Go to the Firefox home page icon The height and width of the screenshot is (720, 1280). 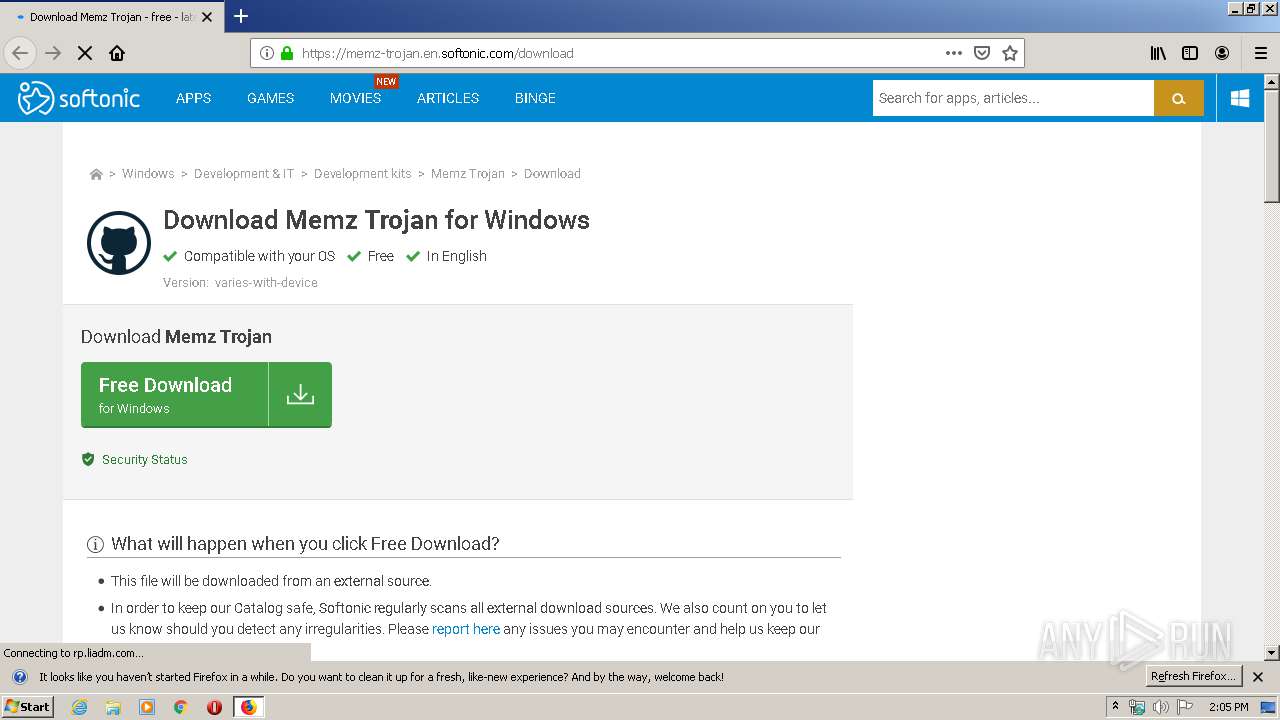click(x=117, y=53)
